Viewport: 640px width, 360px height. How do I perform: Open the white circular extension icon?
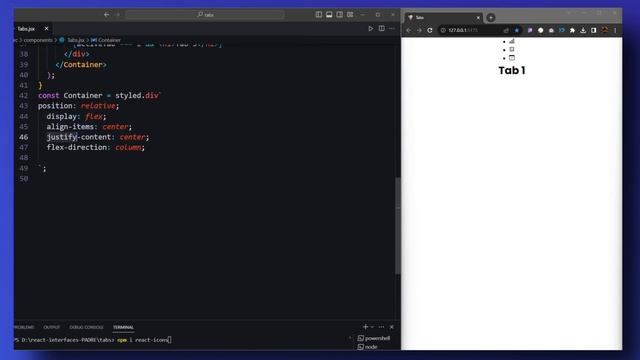tap(540, 30)
